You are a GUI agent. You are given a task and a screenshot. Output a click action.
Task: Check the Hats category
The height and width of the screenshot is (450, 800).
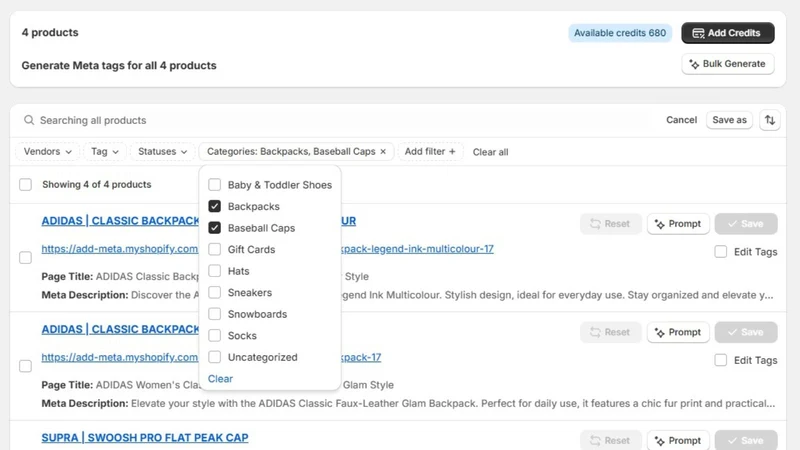214,270
